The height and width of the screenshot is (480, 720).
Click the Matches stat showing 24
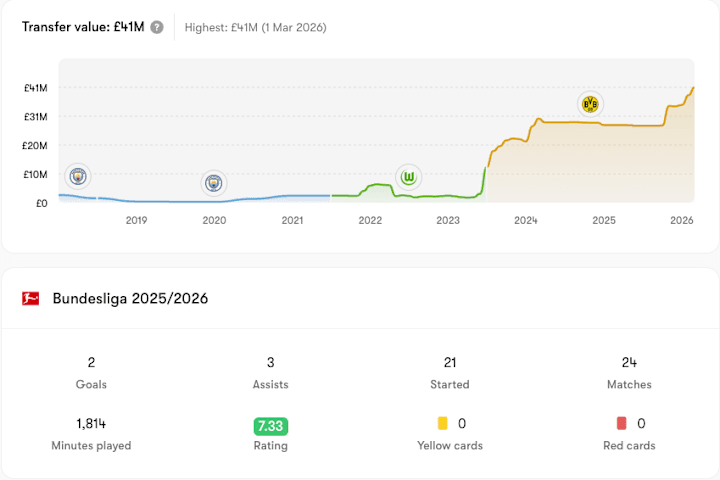pos(629,372)
